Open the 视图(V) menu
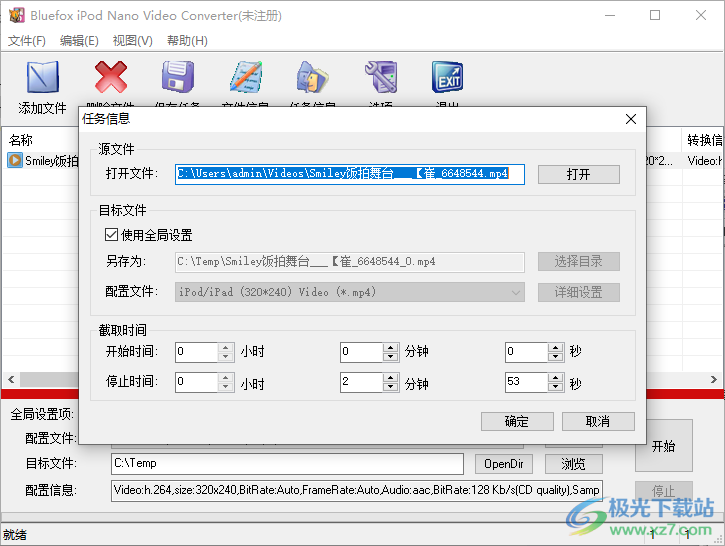The width and height of the screenshot is (725, 546). point(133,41)
